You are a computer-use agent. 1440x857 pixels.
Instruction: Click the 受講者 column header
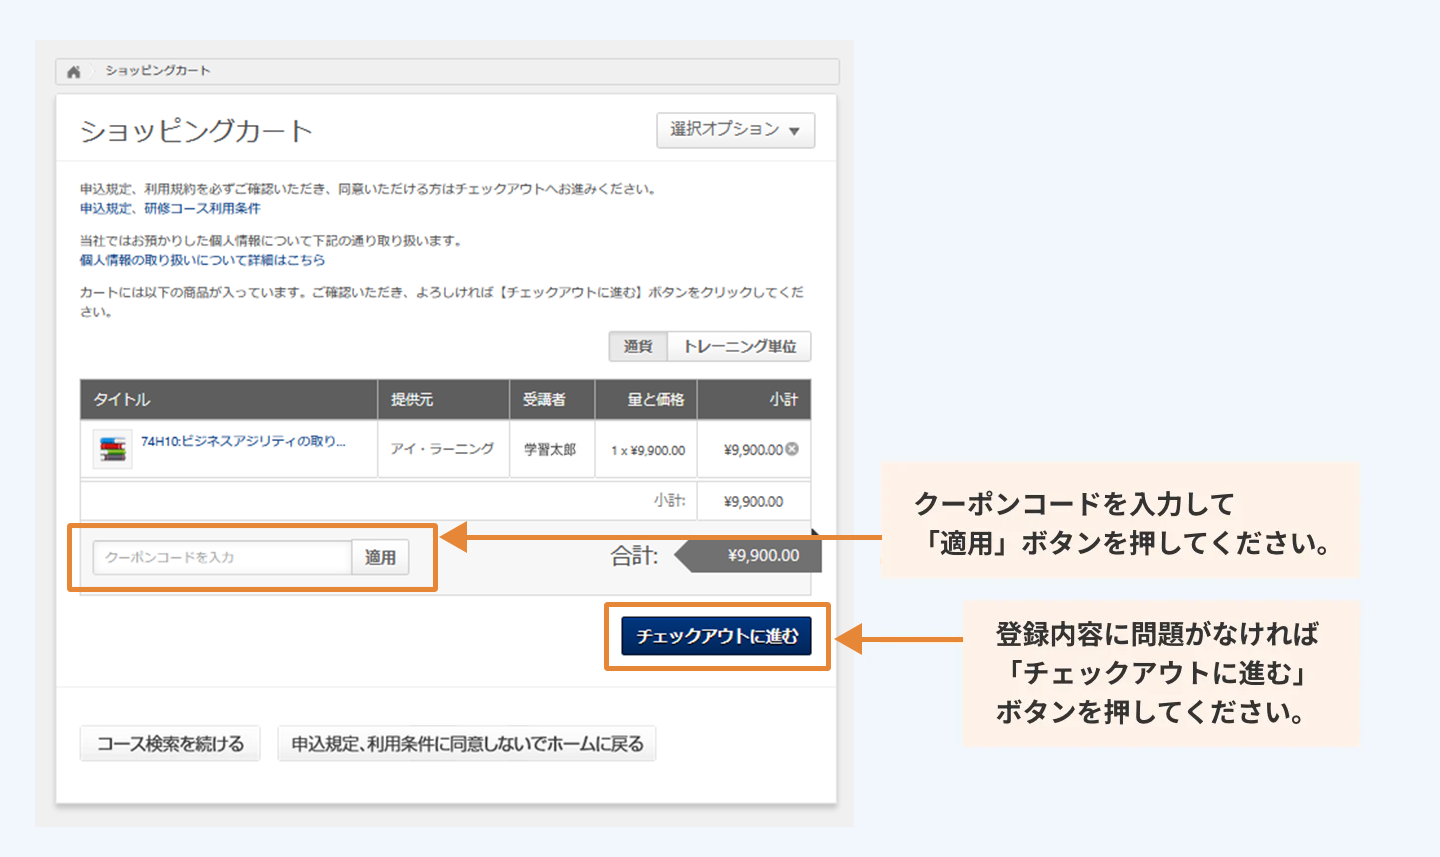coord(544,399)
